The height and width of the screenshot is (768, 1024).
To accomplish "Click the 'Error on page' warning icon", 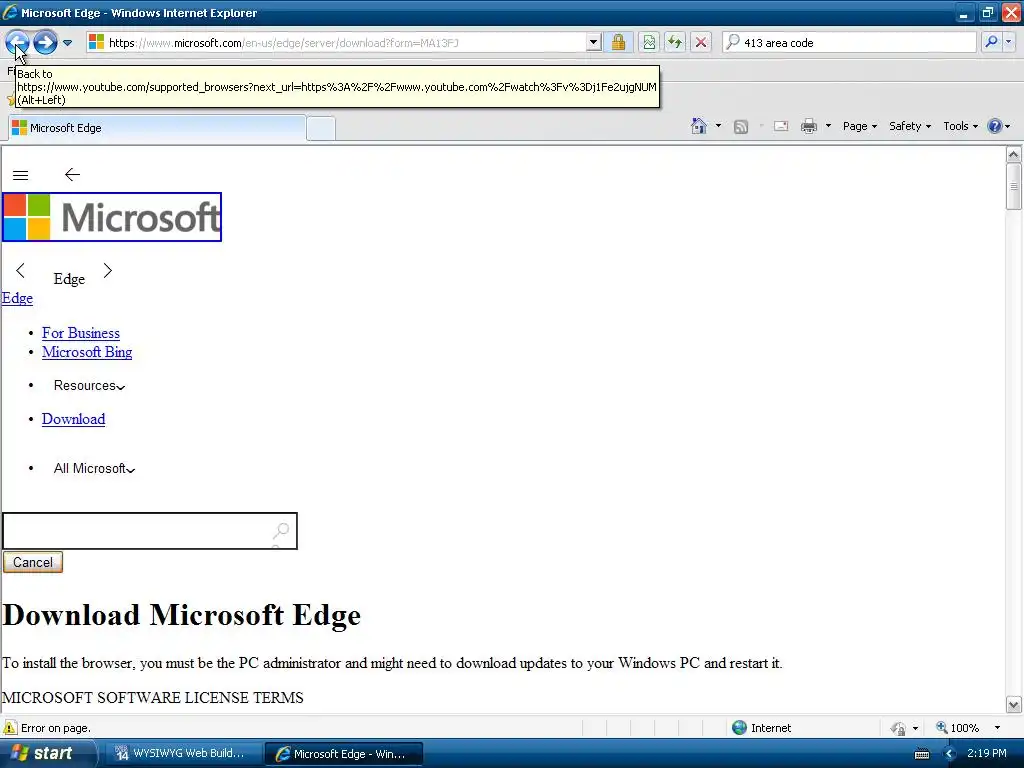I will point(10,728).
